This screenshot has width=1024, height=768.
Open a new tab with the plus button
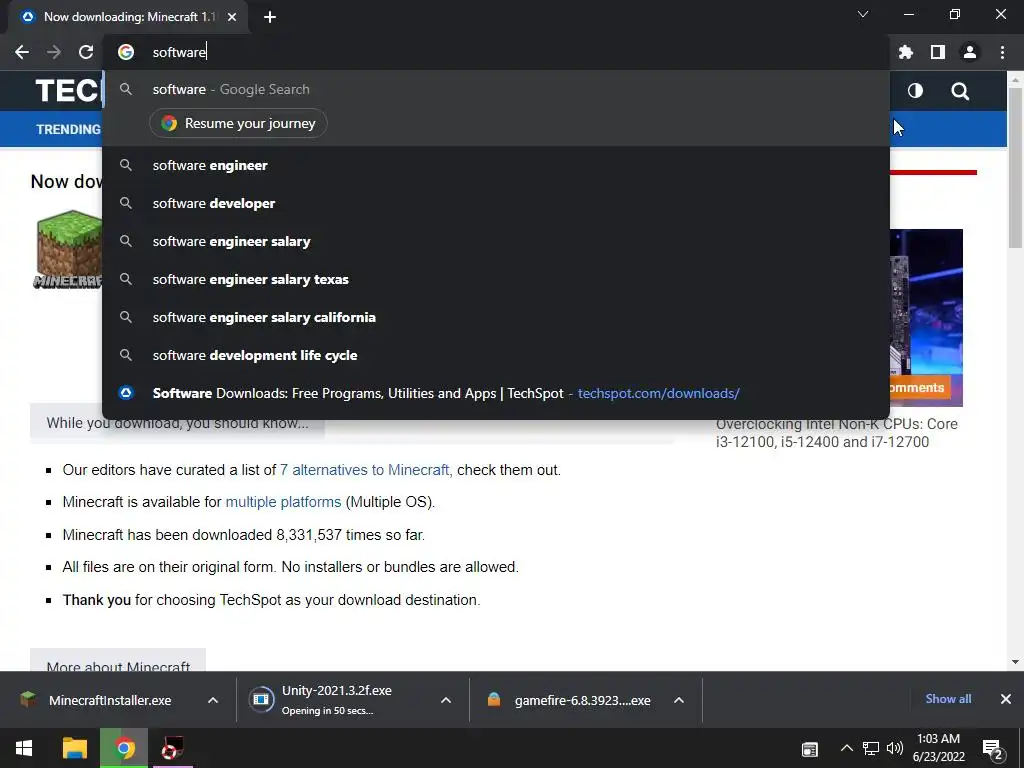pos(270,18)
